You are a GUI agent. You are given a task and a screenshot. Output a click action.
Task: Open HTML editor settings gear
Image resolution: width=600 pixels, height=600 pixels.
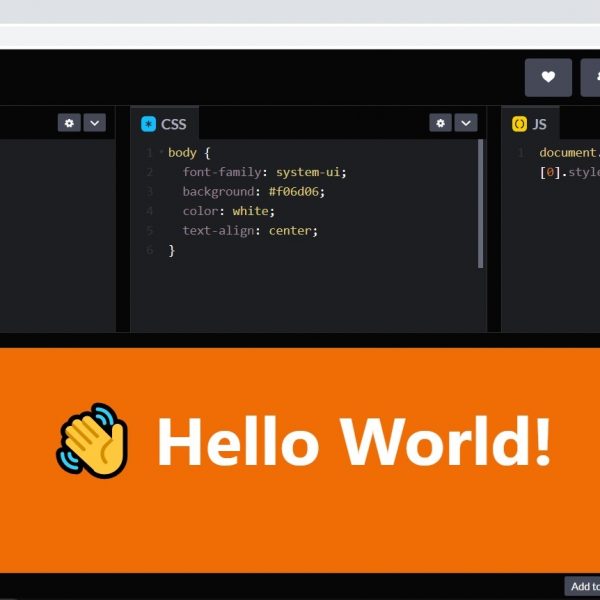click(69, 123)
